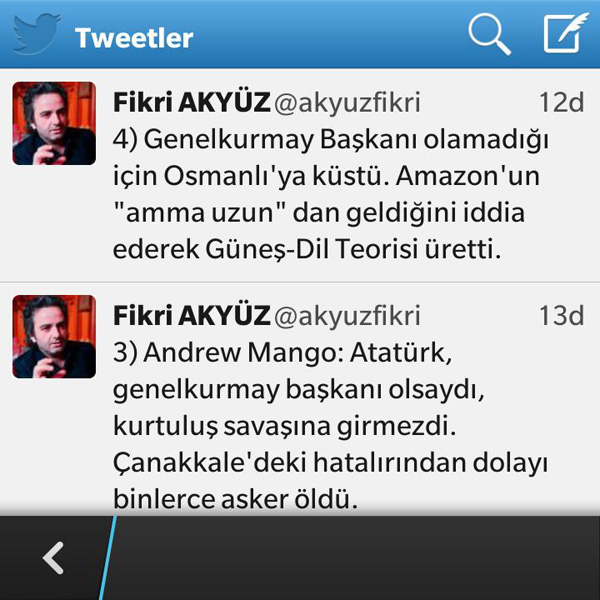Tap the Twitter bird logo

pos(37,34)
